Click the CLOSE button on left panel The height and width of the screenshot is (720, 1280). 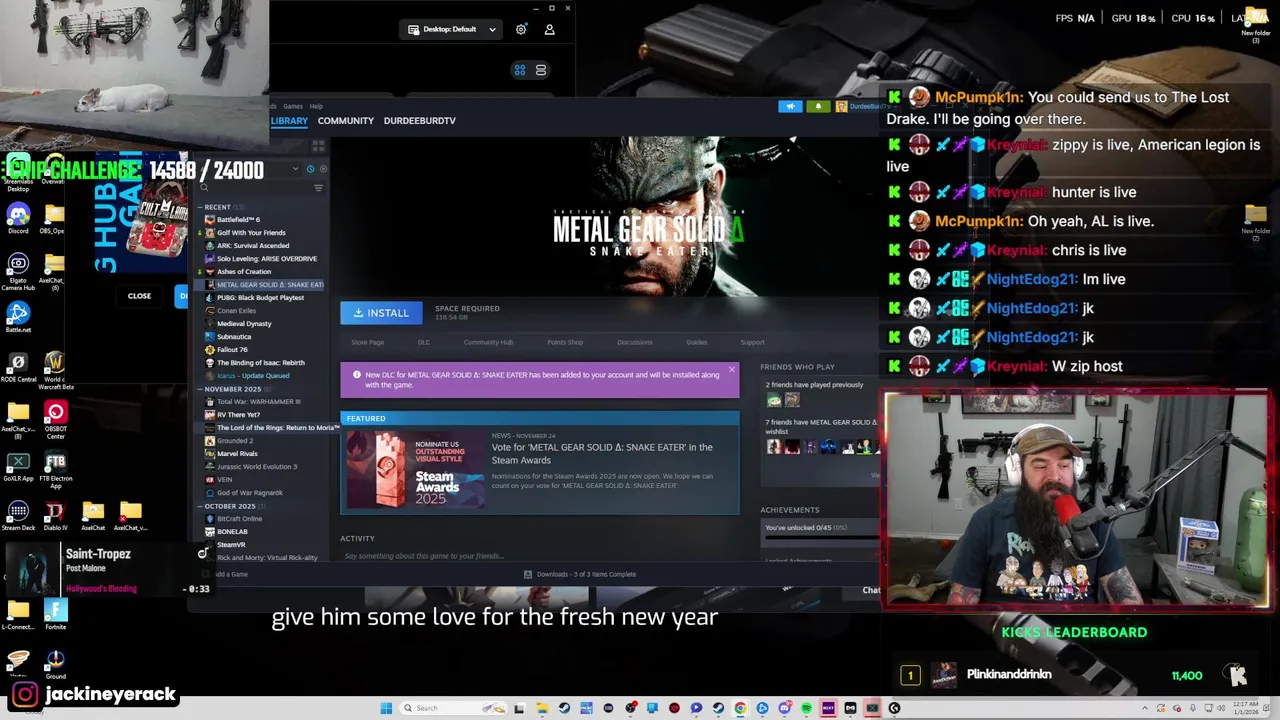pos(139,296)
